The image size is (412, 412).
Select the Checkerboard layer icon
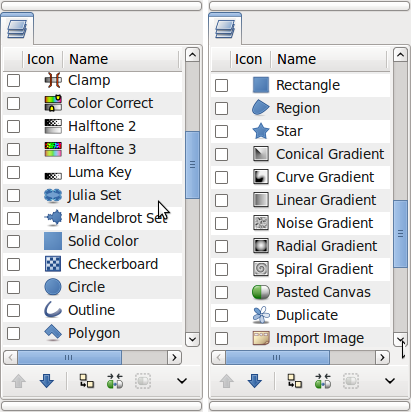point(53,264)
